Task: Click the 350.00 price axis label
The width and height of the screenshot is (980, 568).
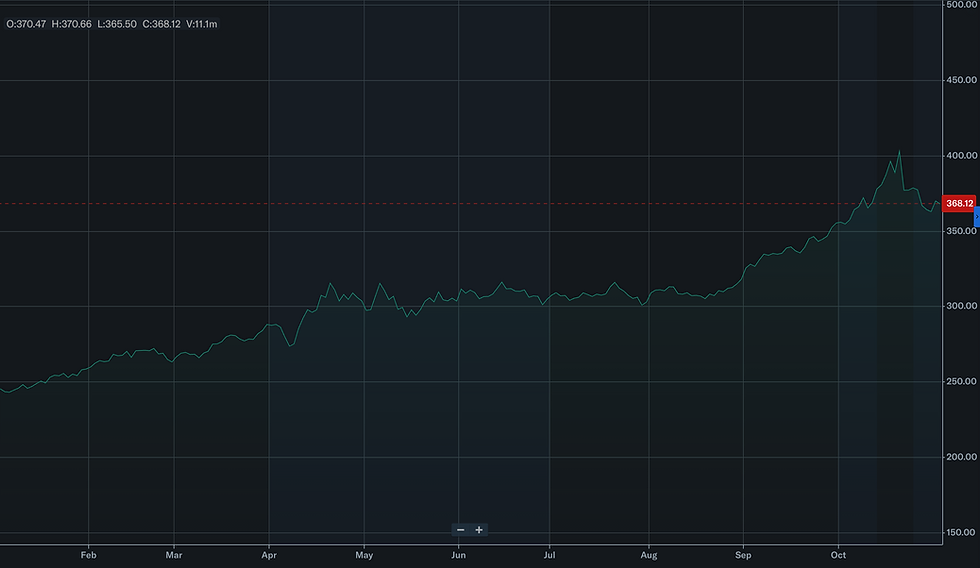Action: [x=961, y=231]
